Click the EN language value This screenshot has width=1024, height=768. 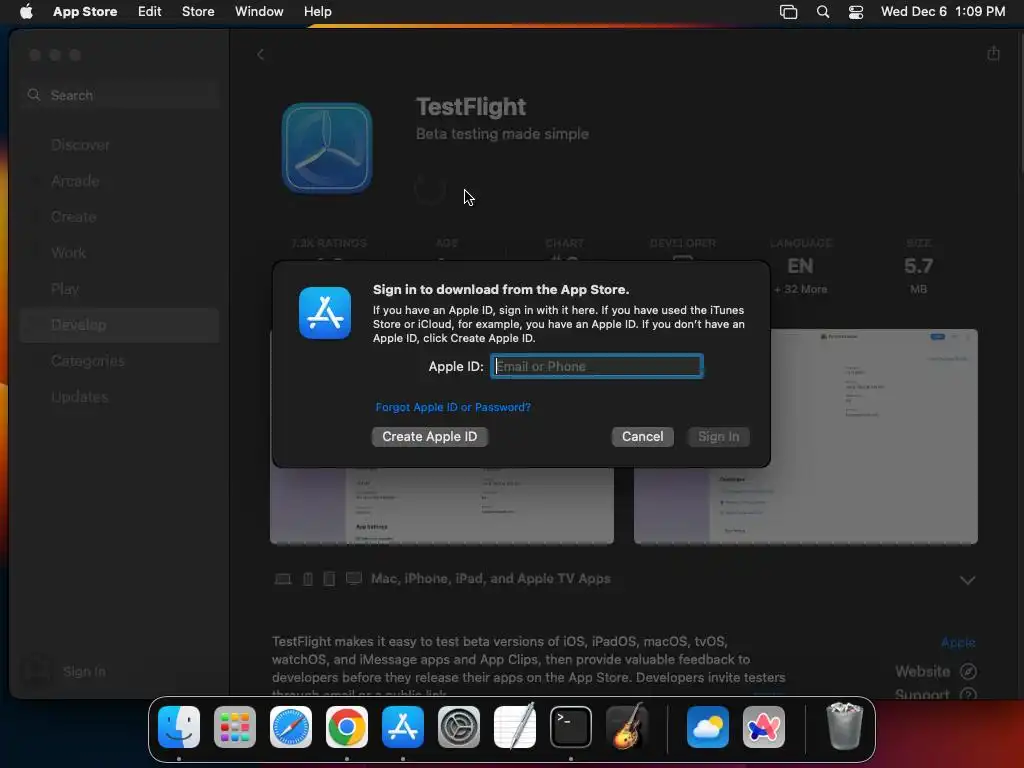[801, 266]
